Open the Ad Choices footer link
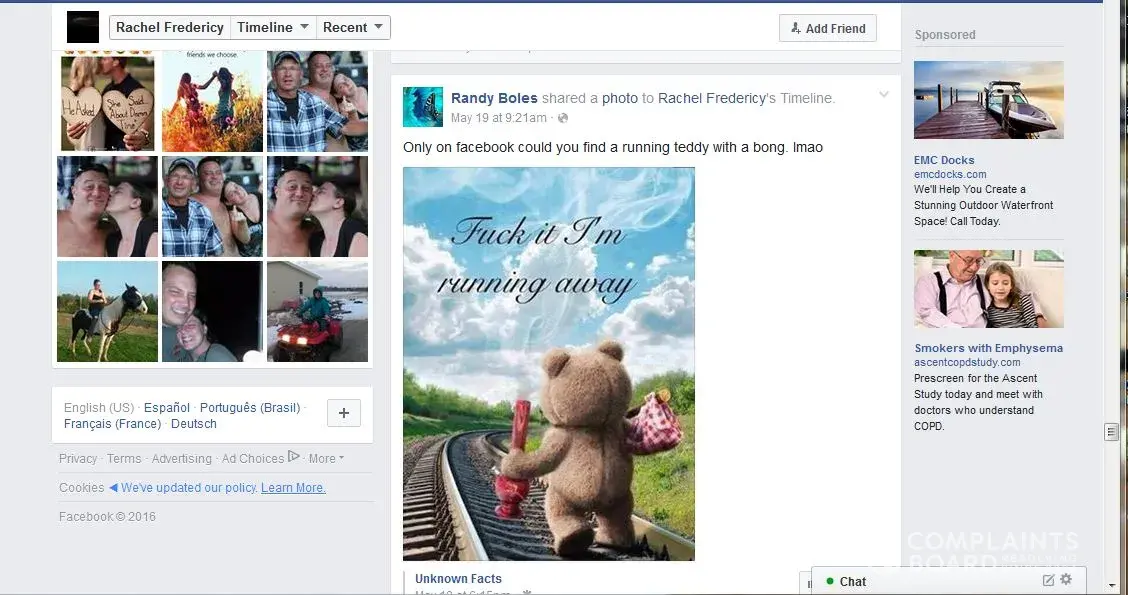The width and height of the screenshot is (1128, 595). [x=253, y=458]
